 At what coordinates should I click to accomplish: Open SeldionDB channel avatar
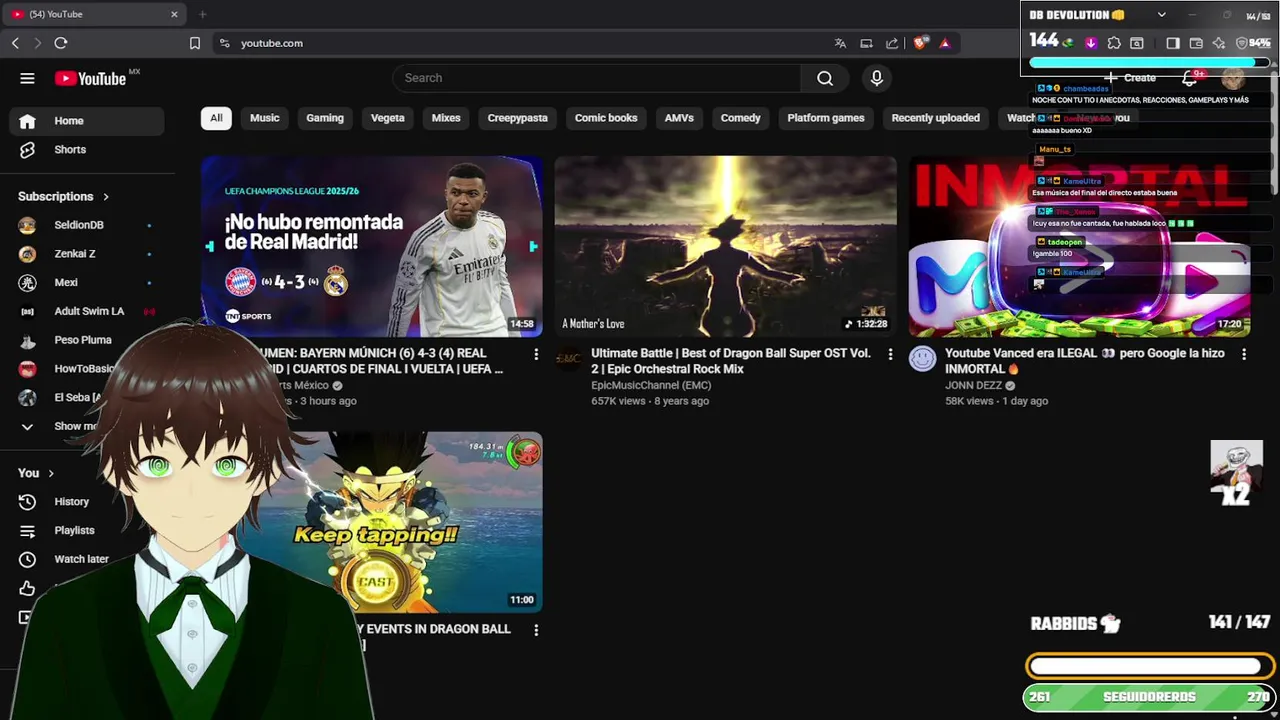(27, 225)
